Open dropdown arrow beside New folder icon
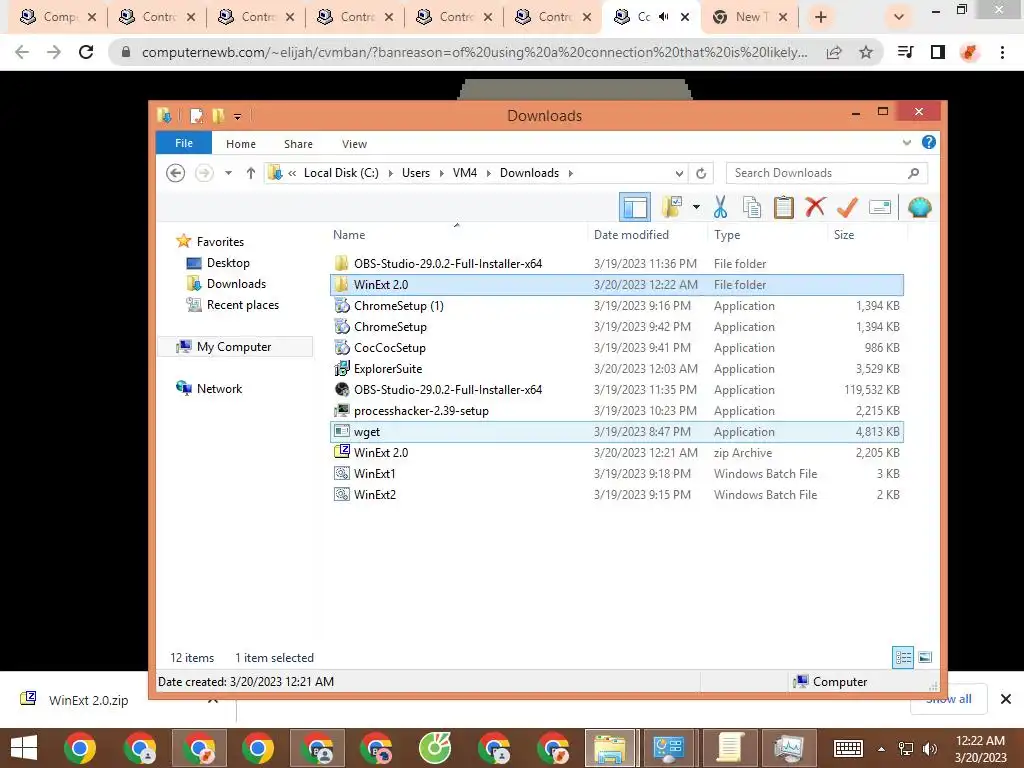Viewport: 1024px width, 768px height. (x=696, y=208)
